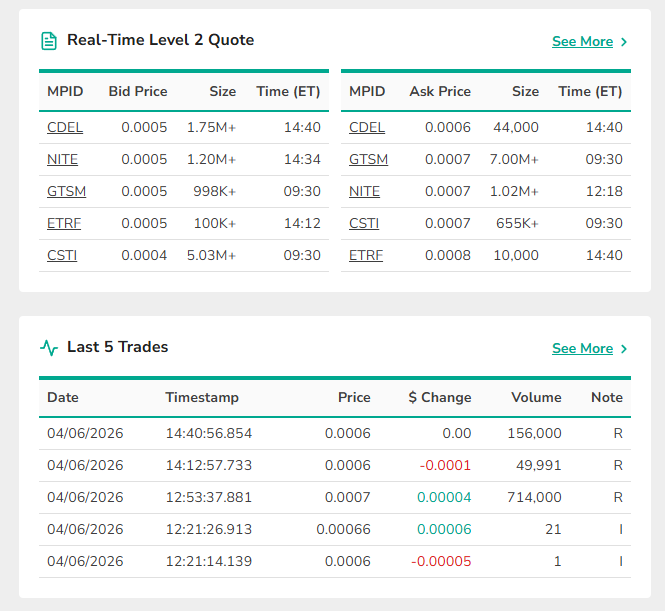Viewport: 665px width, 611px height.
Task: Select ask price 0.0008 cell
Action: coord(448,255)
